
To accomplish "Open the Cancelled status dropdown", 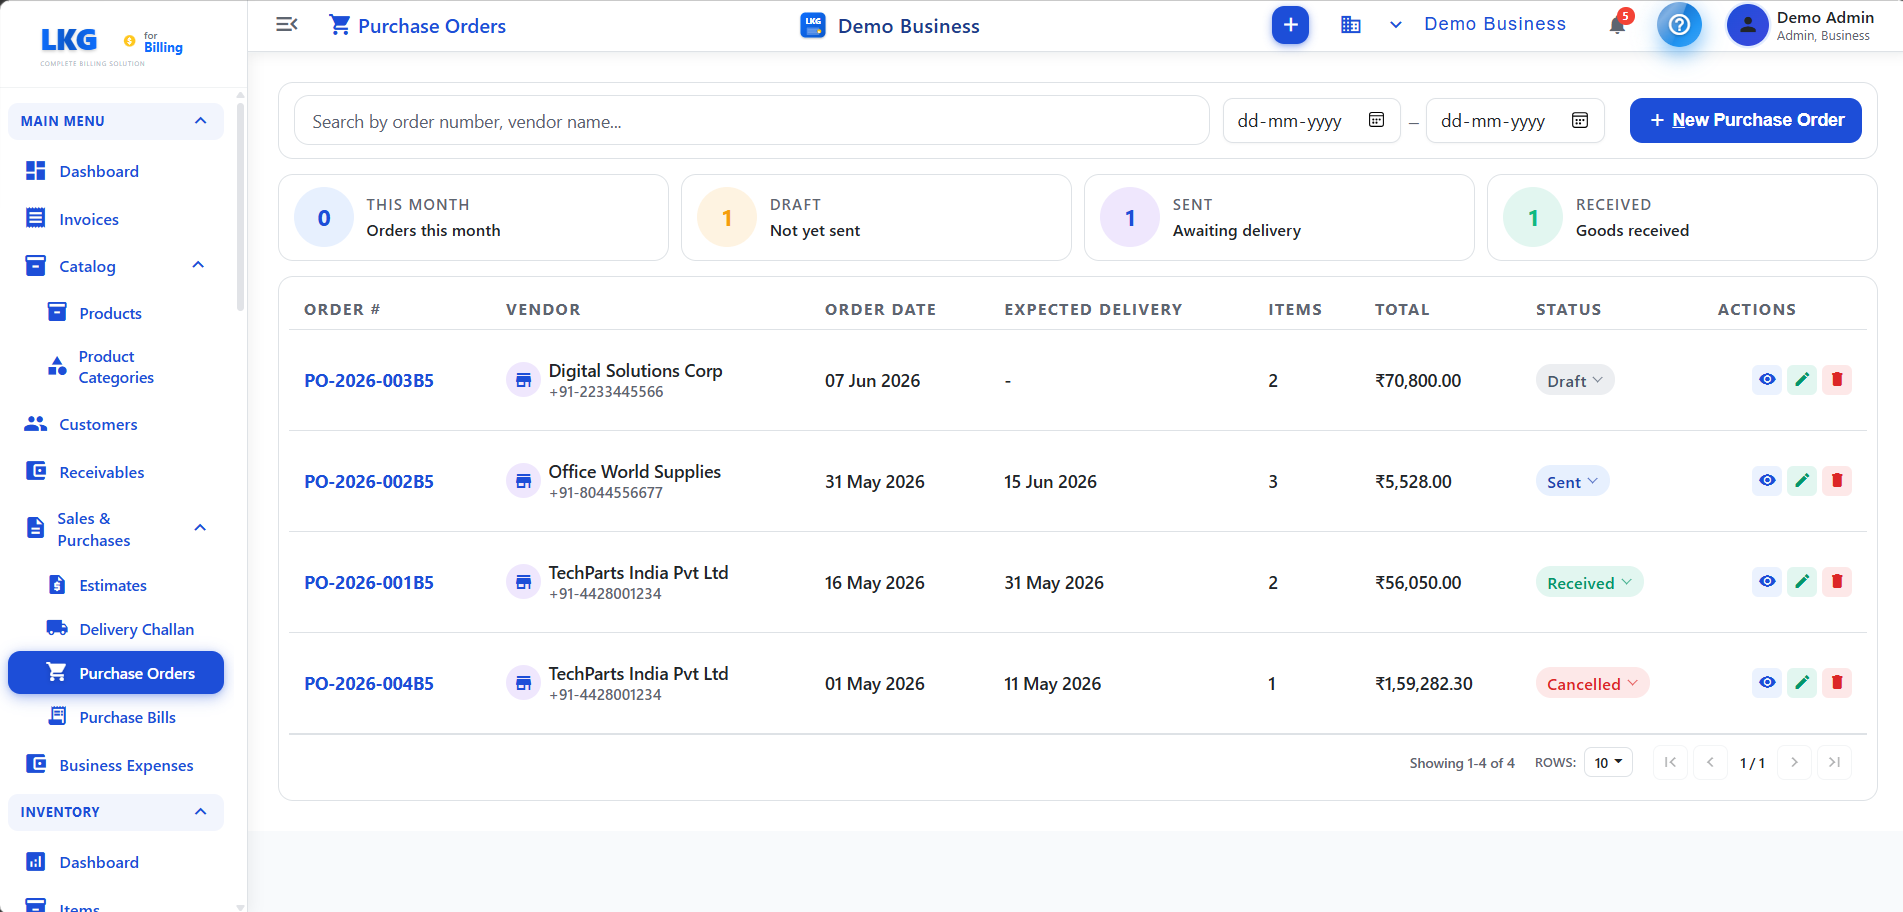I will click(x=1592, y=684).
